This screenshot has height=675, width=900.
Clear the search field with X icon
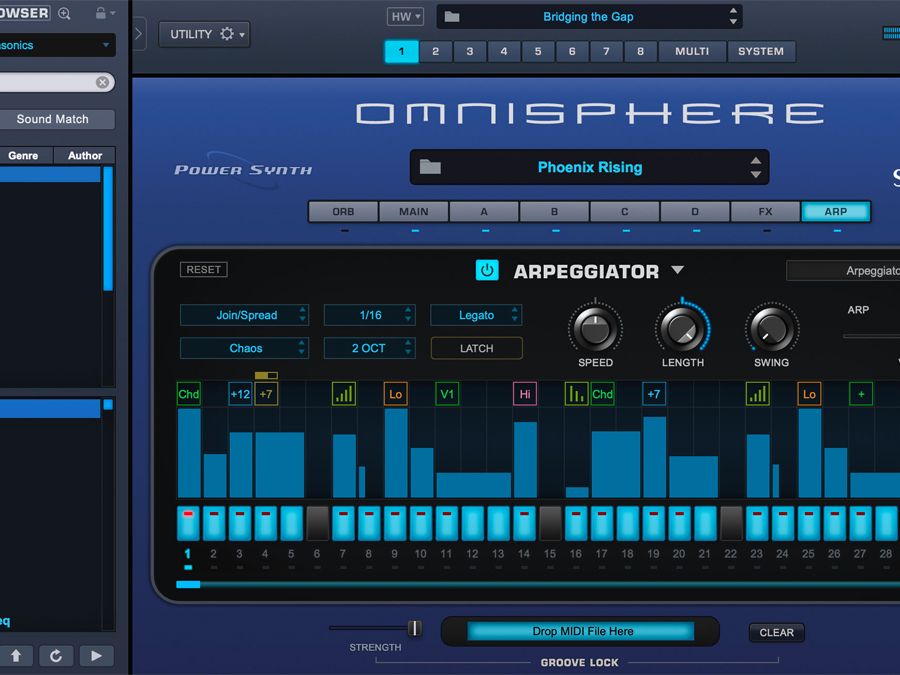(103, 82)
